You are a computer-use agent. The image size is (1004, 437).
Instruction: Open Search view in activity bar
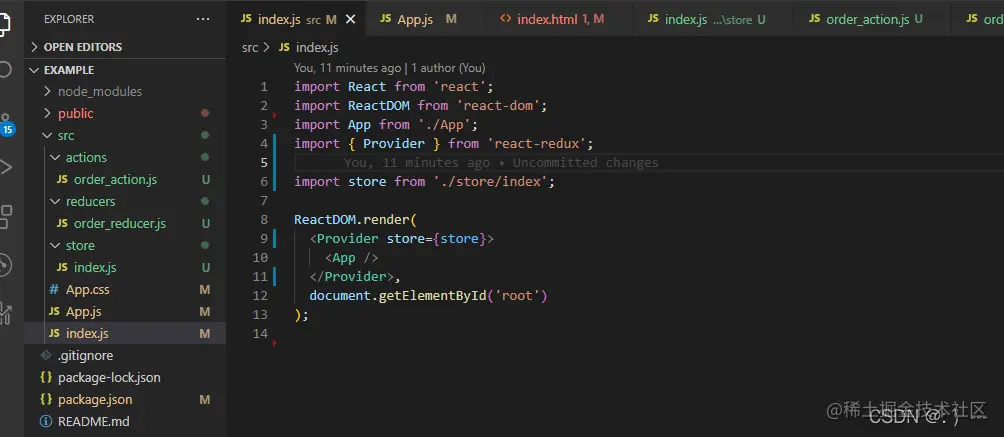tap(5, 69)
